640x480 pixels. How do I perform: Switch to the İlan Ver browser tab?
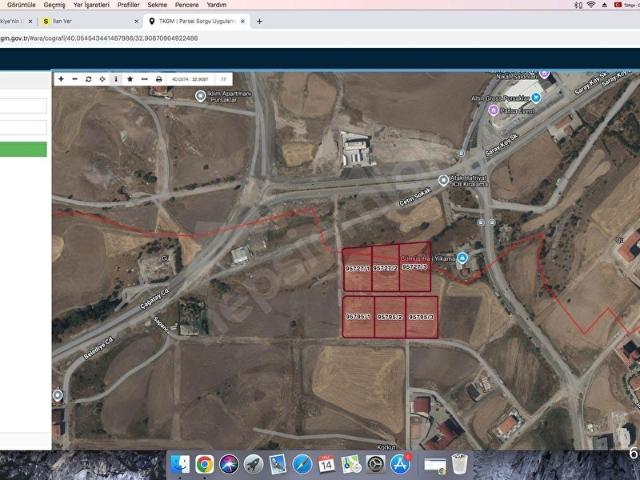coord(90,21)
